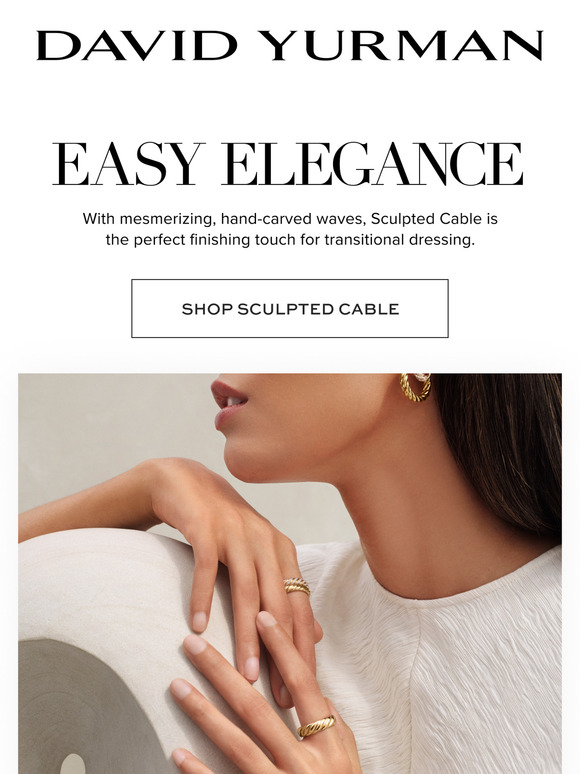Open the David Yurman logo link
The height and width of the screenshot is (774, 580).
290,45
